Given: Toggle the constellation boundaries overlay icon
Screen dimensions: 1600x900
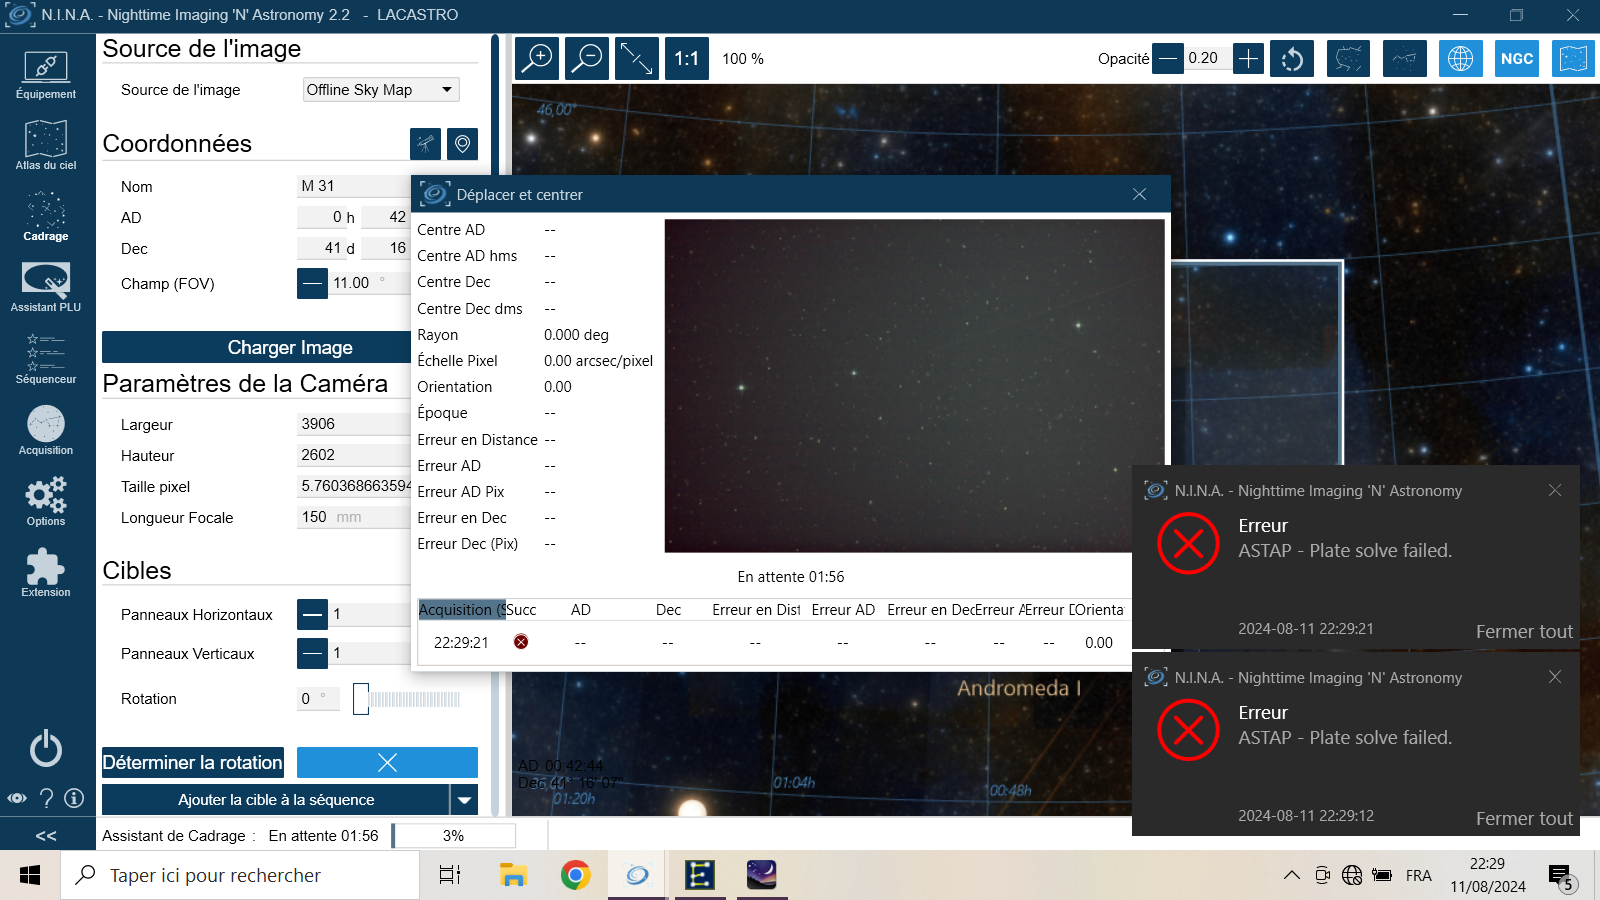Looking at the screenshot, I should tap(1348, 59).
